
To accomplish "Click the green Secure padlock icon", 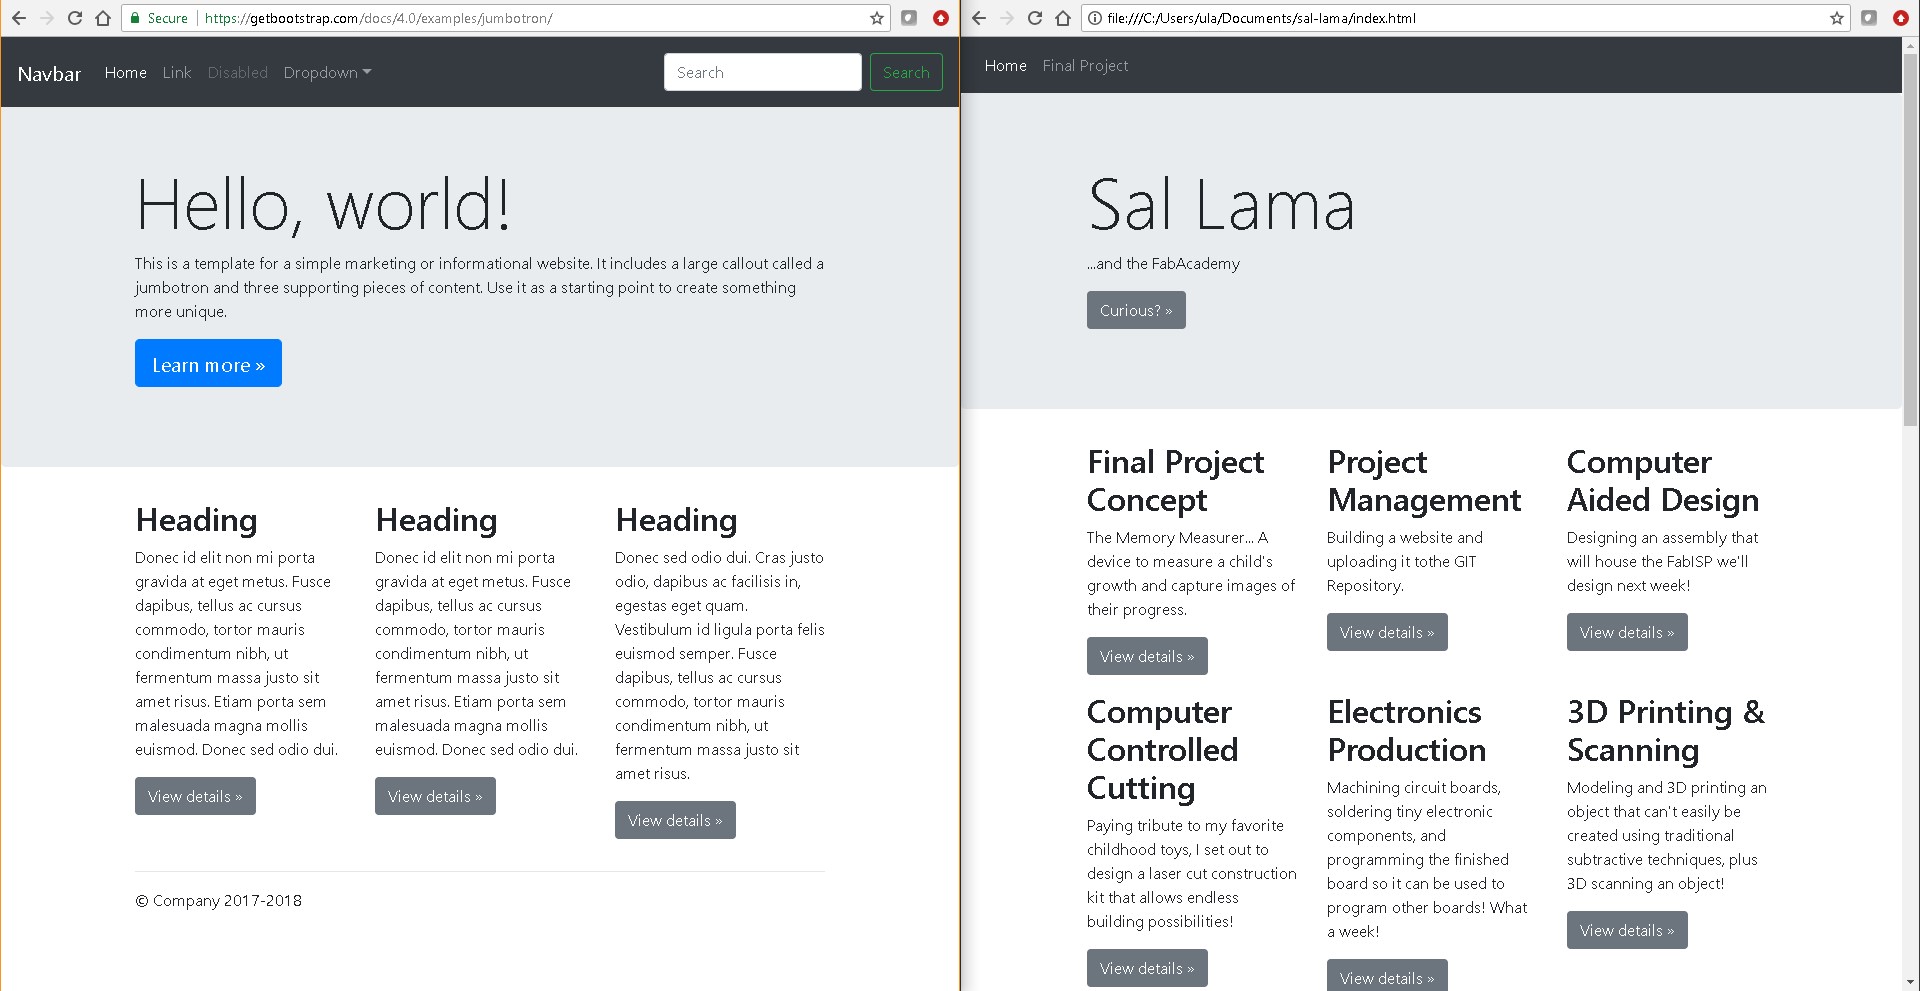I will point(135,18).
